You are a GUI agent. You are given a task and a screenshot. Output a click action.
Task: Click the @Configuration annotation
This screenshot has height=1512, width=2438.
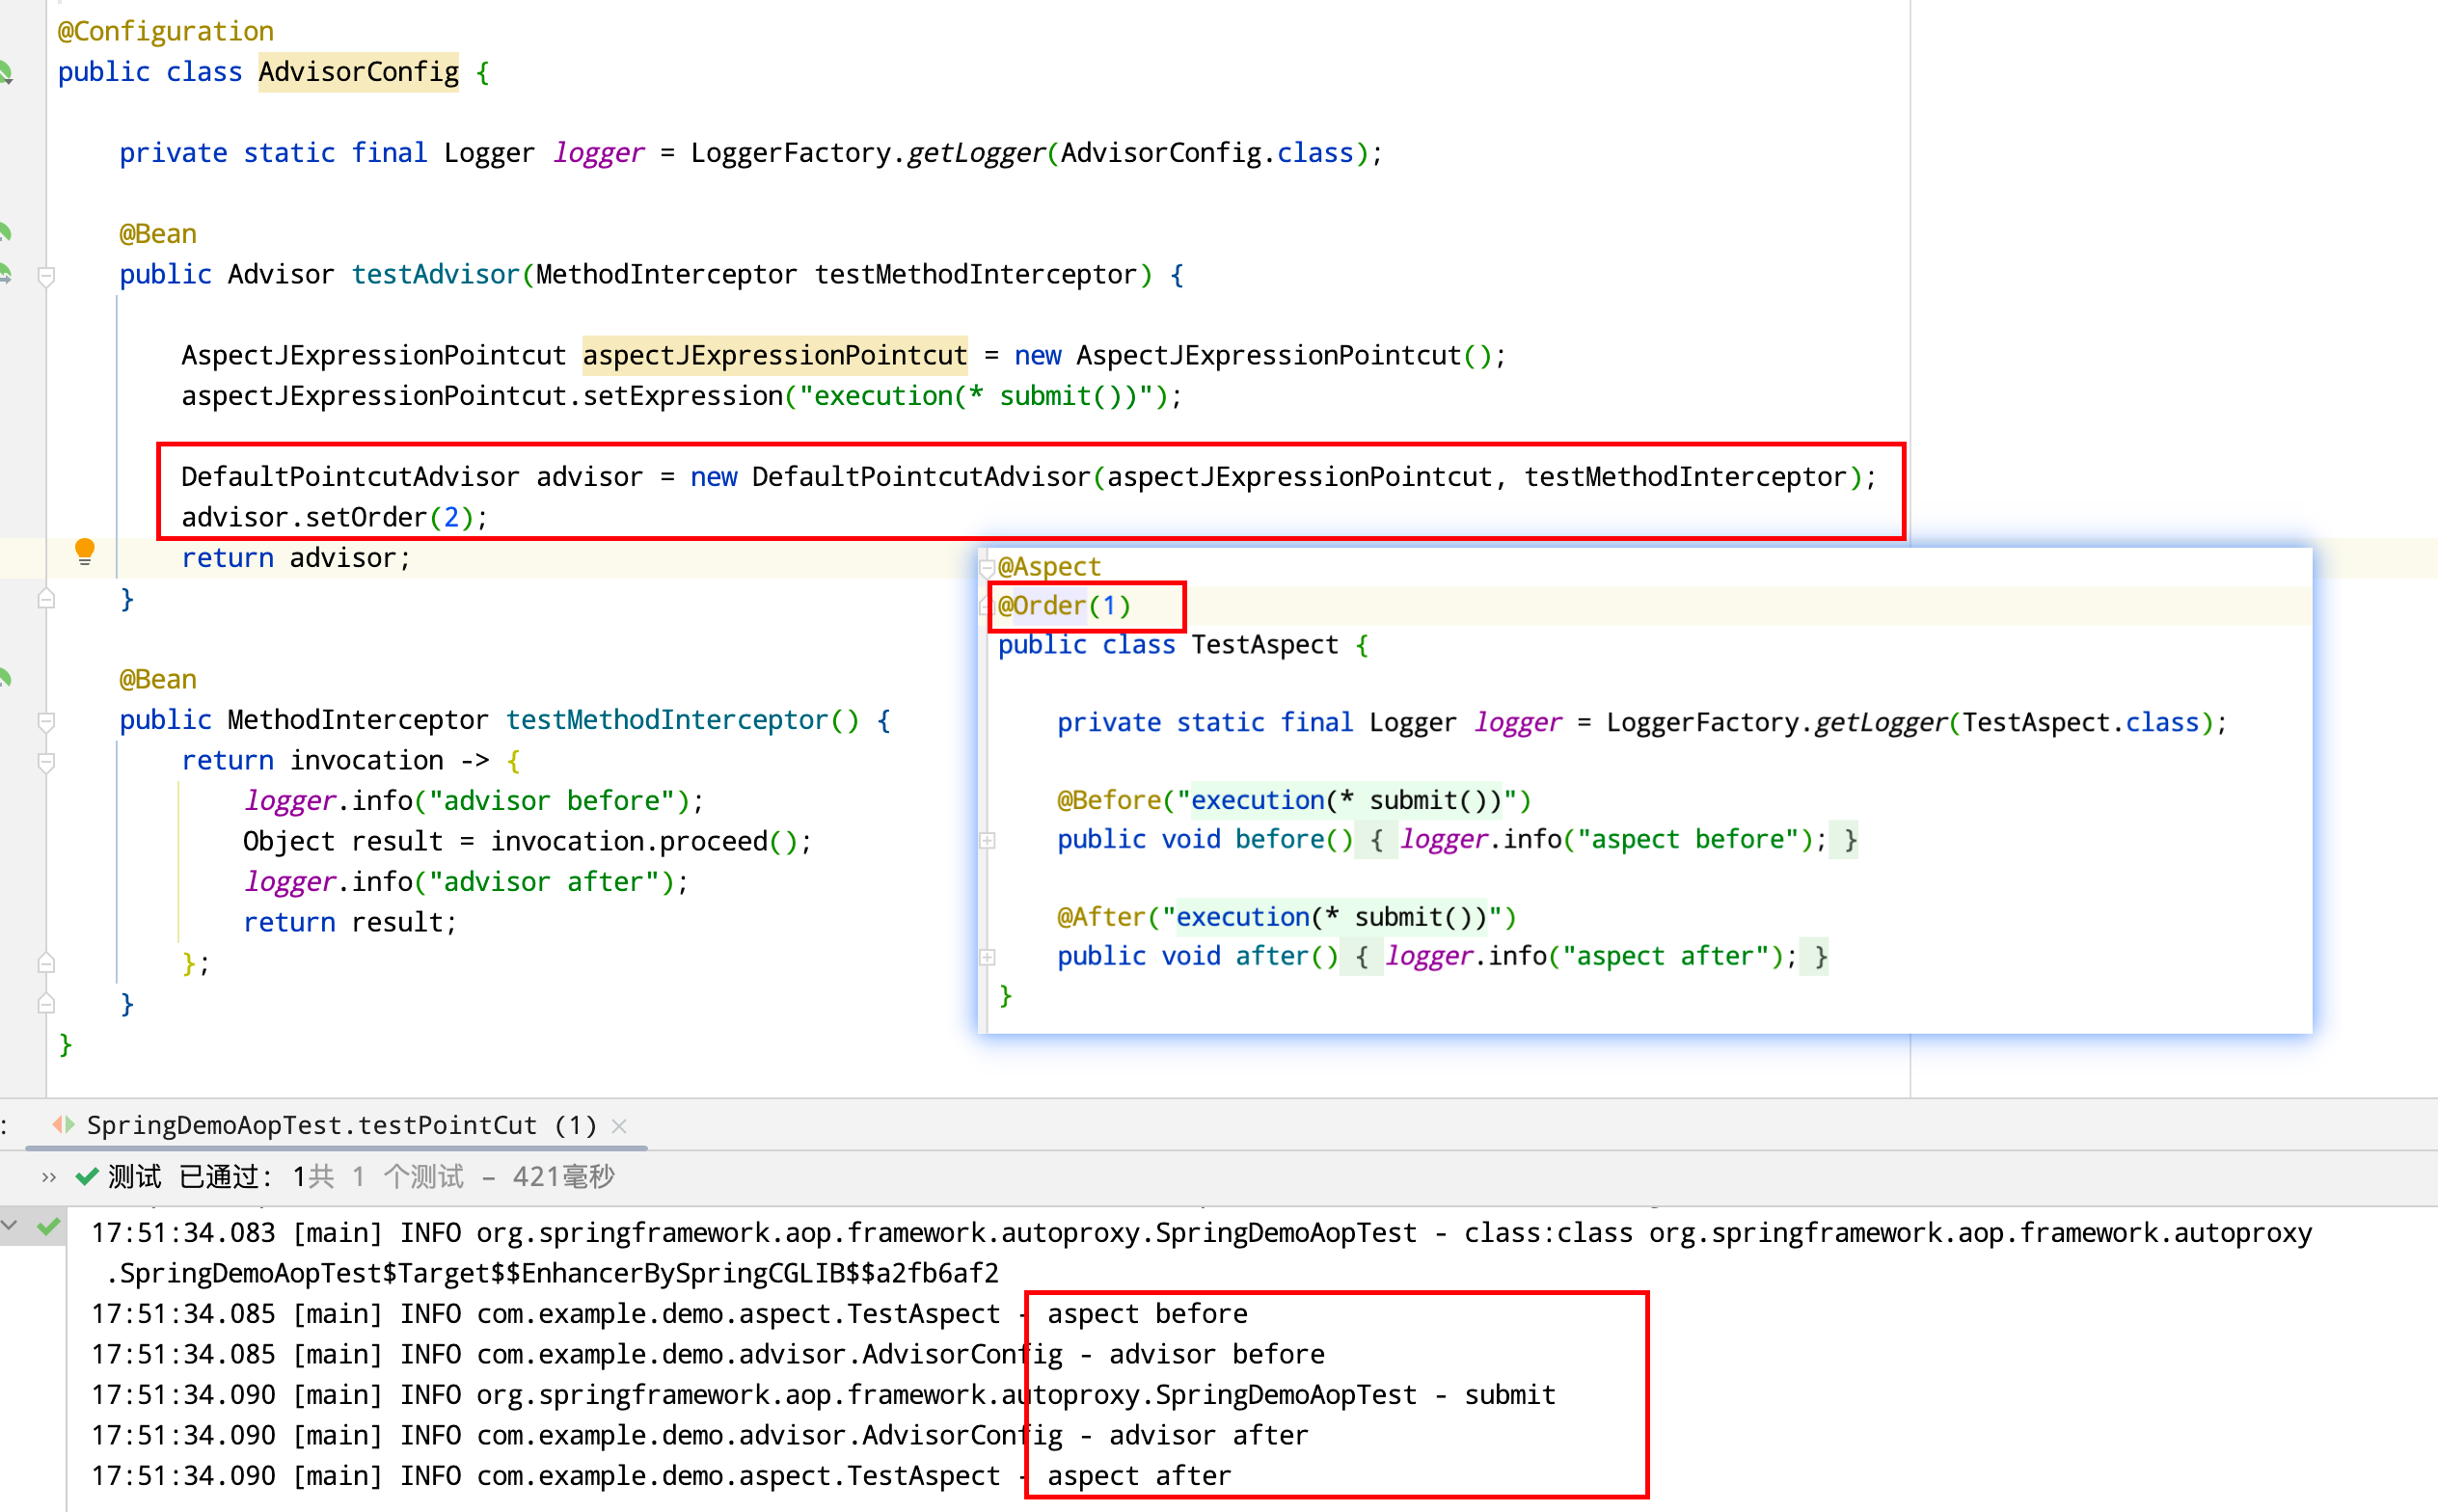click(x=166, y=31)
